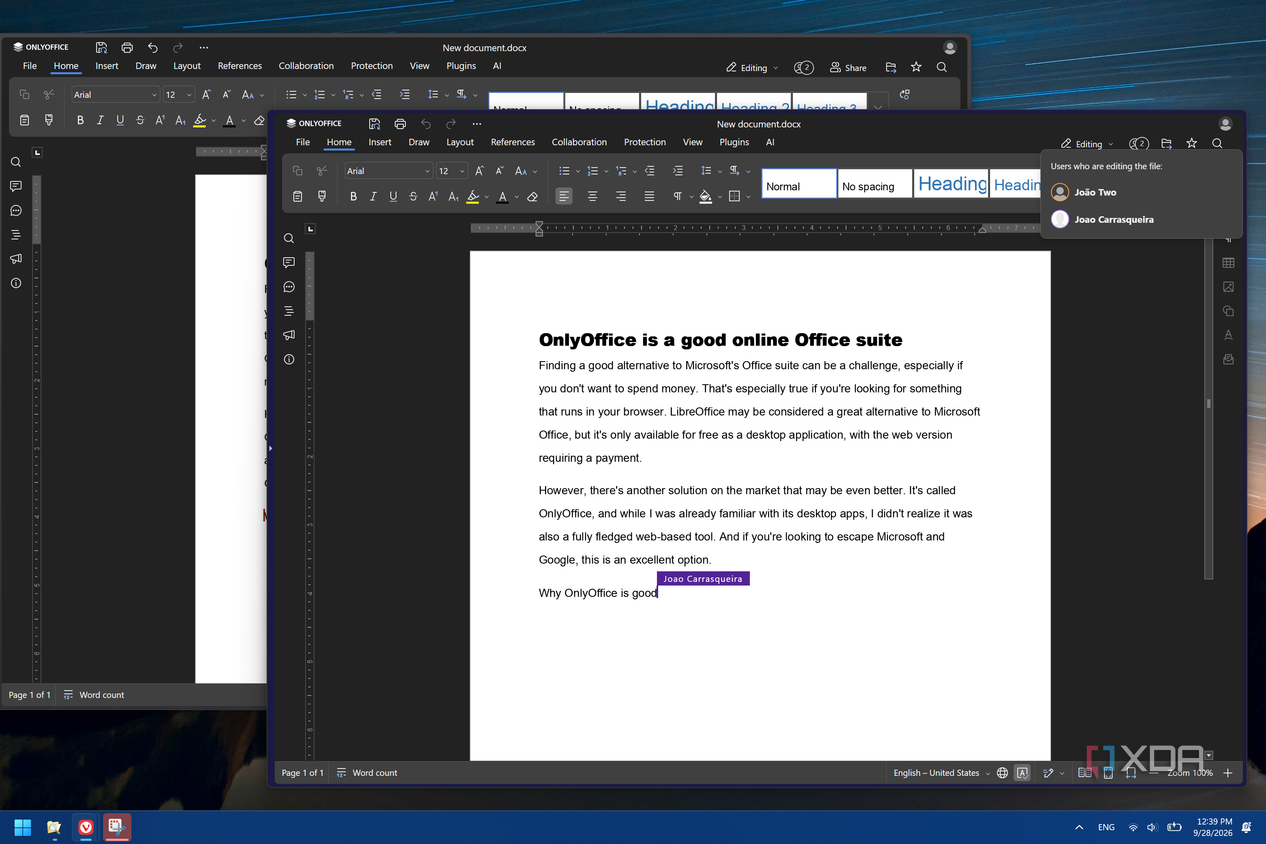Save document in front window
The image size is (1266, 844).
pyautogui.click(x=374, y=124)
